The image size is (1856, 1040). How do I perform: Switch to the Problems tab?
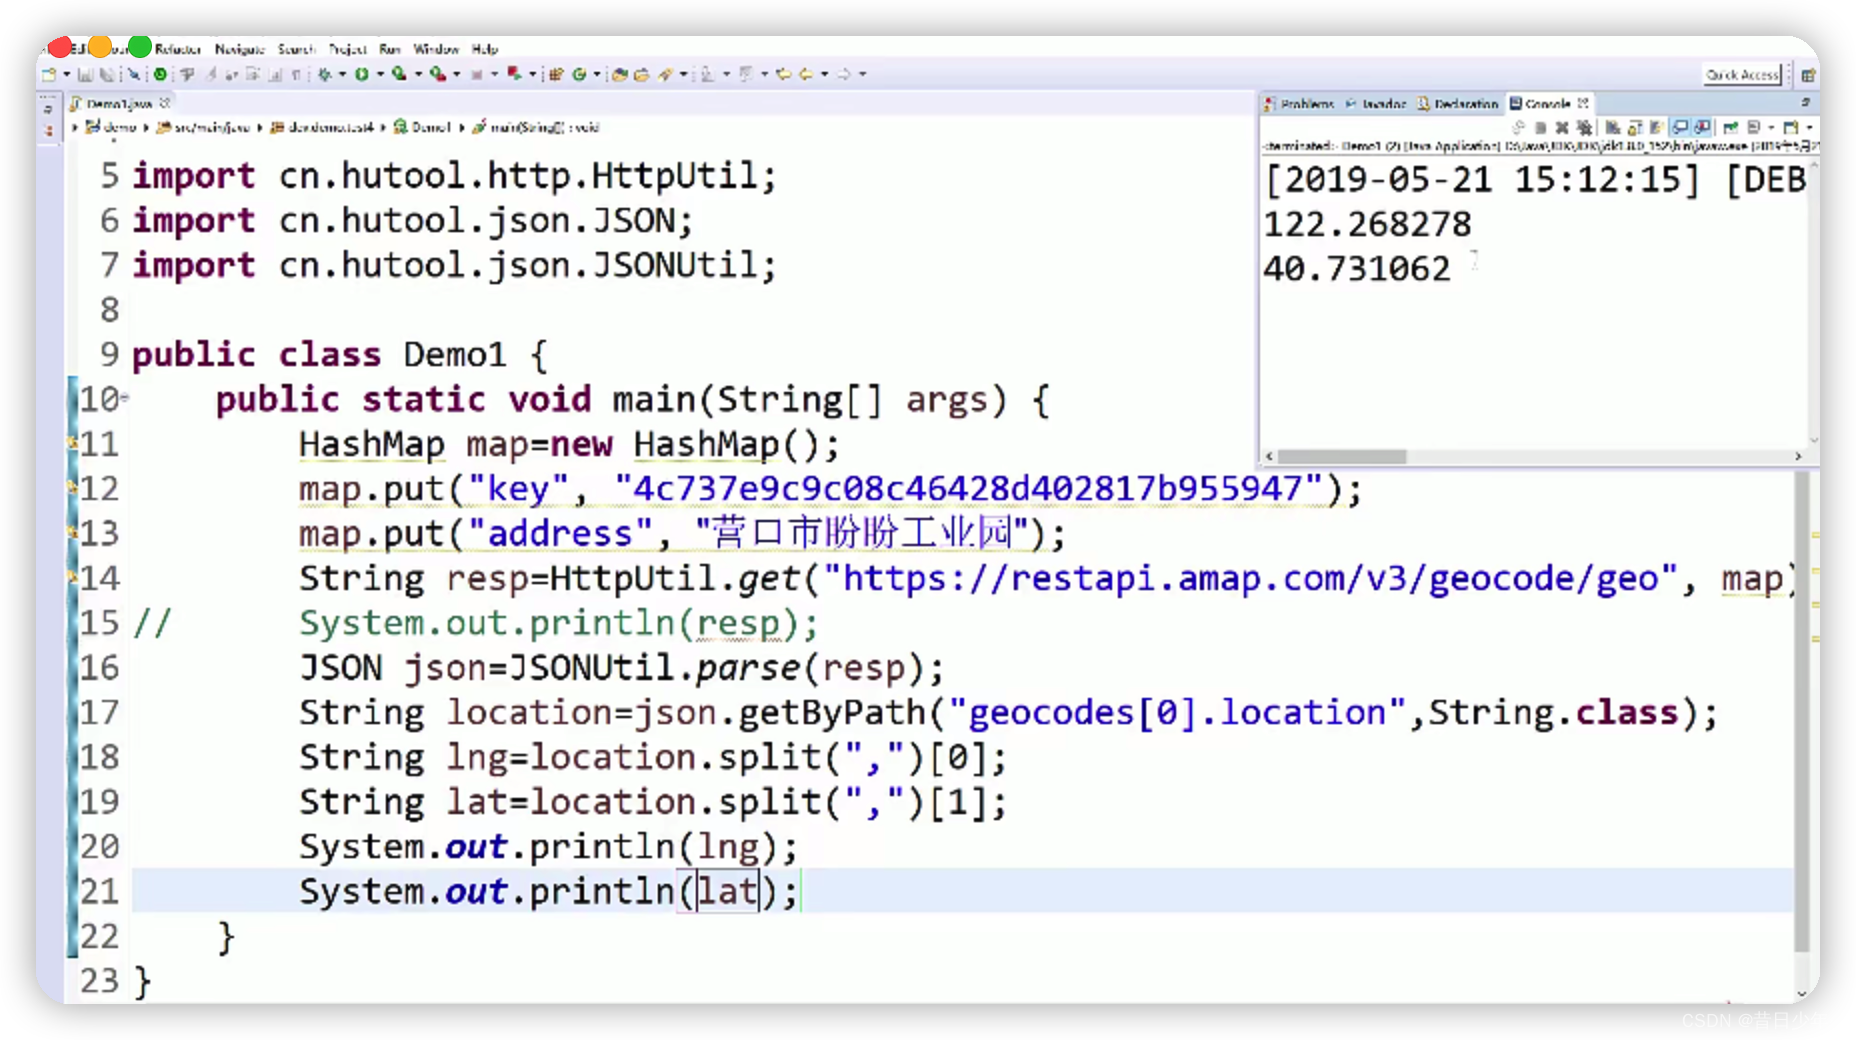coord(1299,103)
